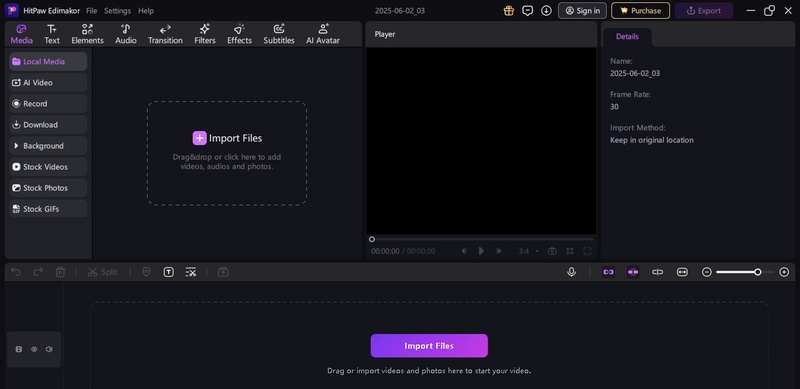Click the HitPaw Edimakor logo icon
The width and height of the screenshot is (800, 389).
[x=12, y=10]
